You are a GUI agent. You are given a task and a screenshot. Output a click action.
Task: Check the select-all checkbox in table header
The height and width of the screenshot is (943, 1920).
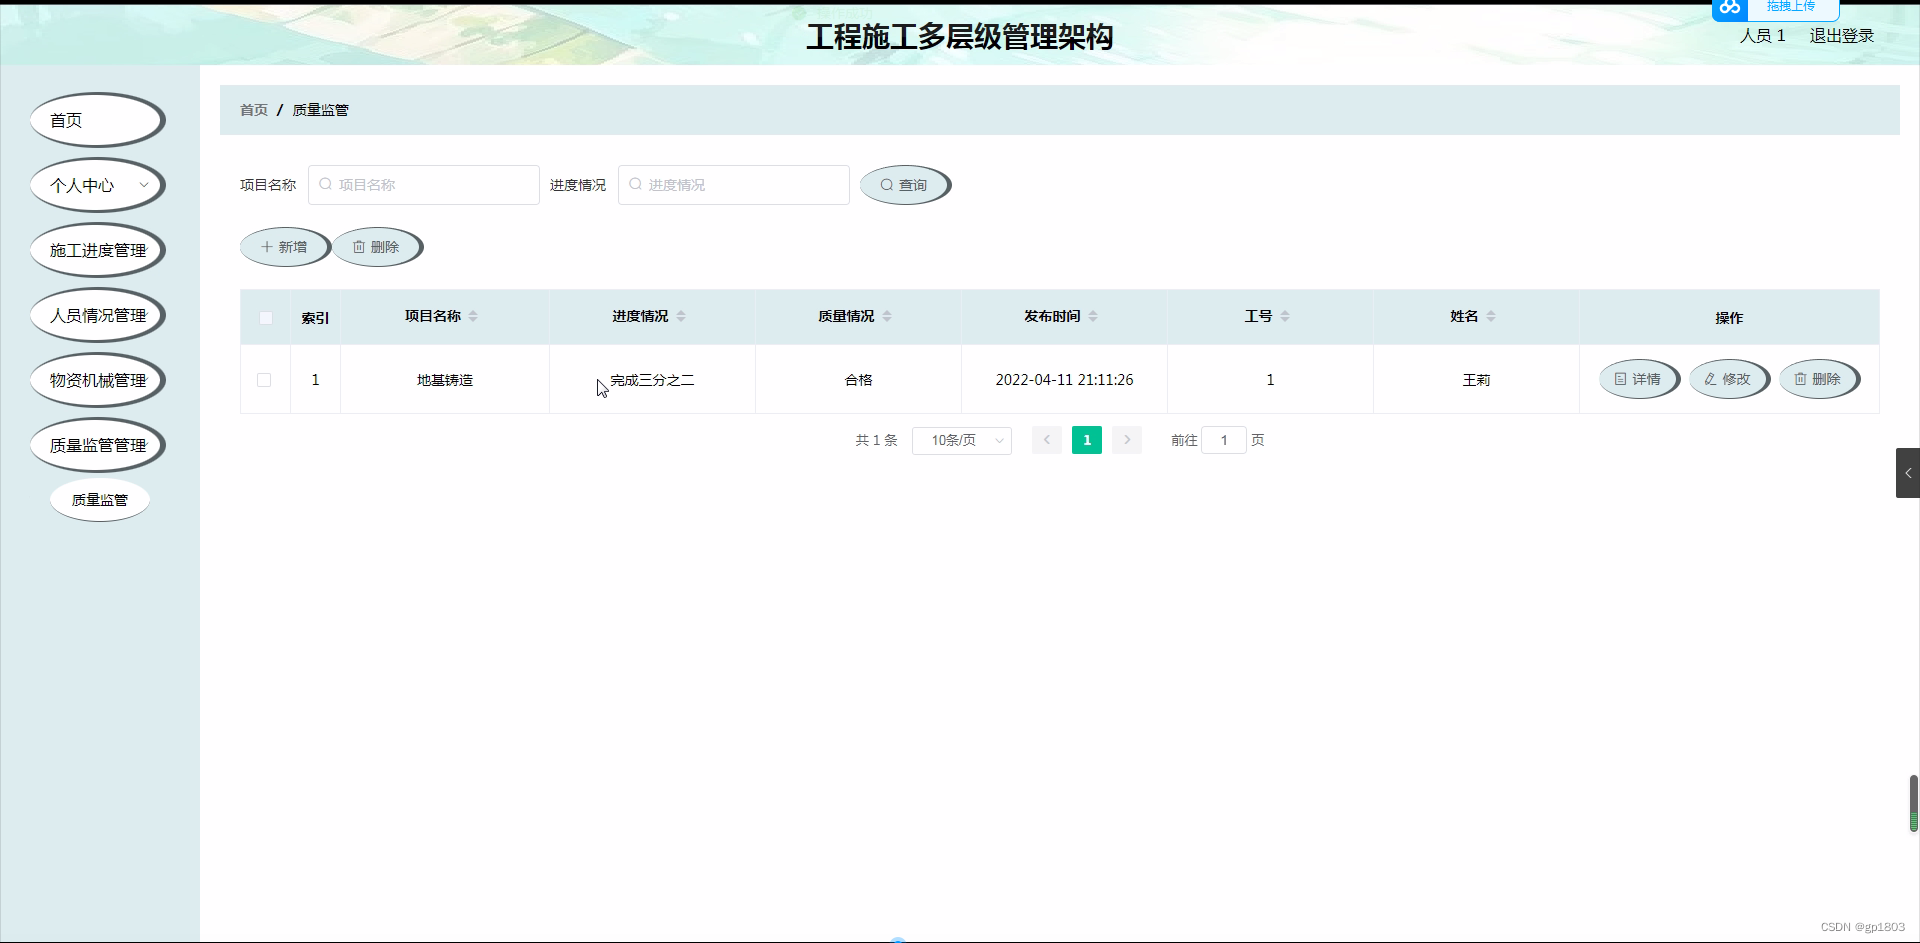tap(265, 317)
